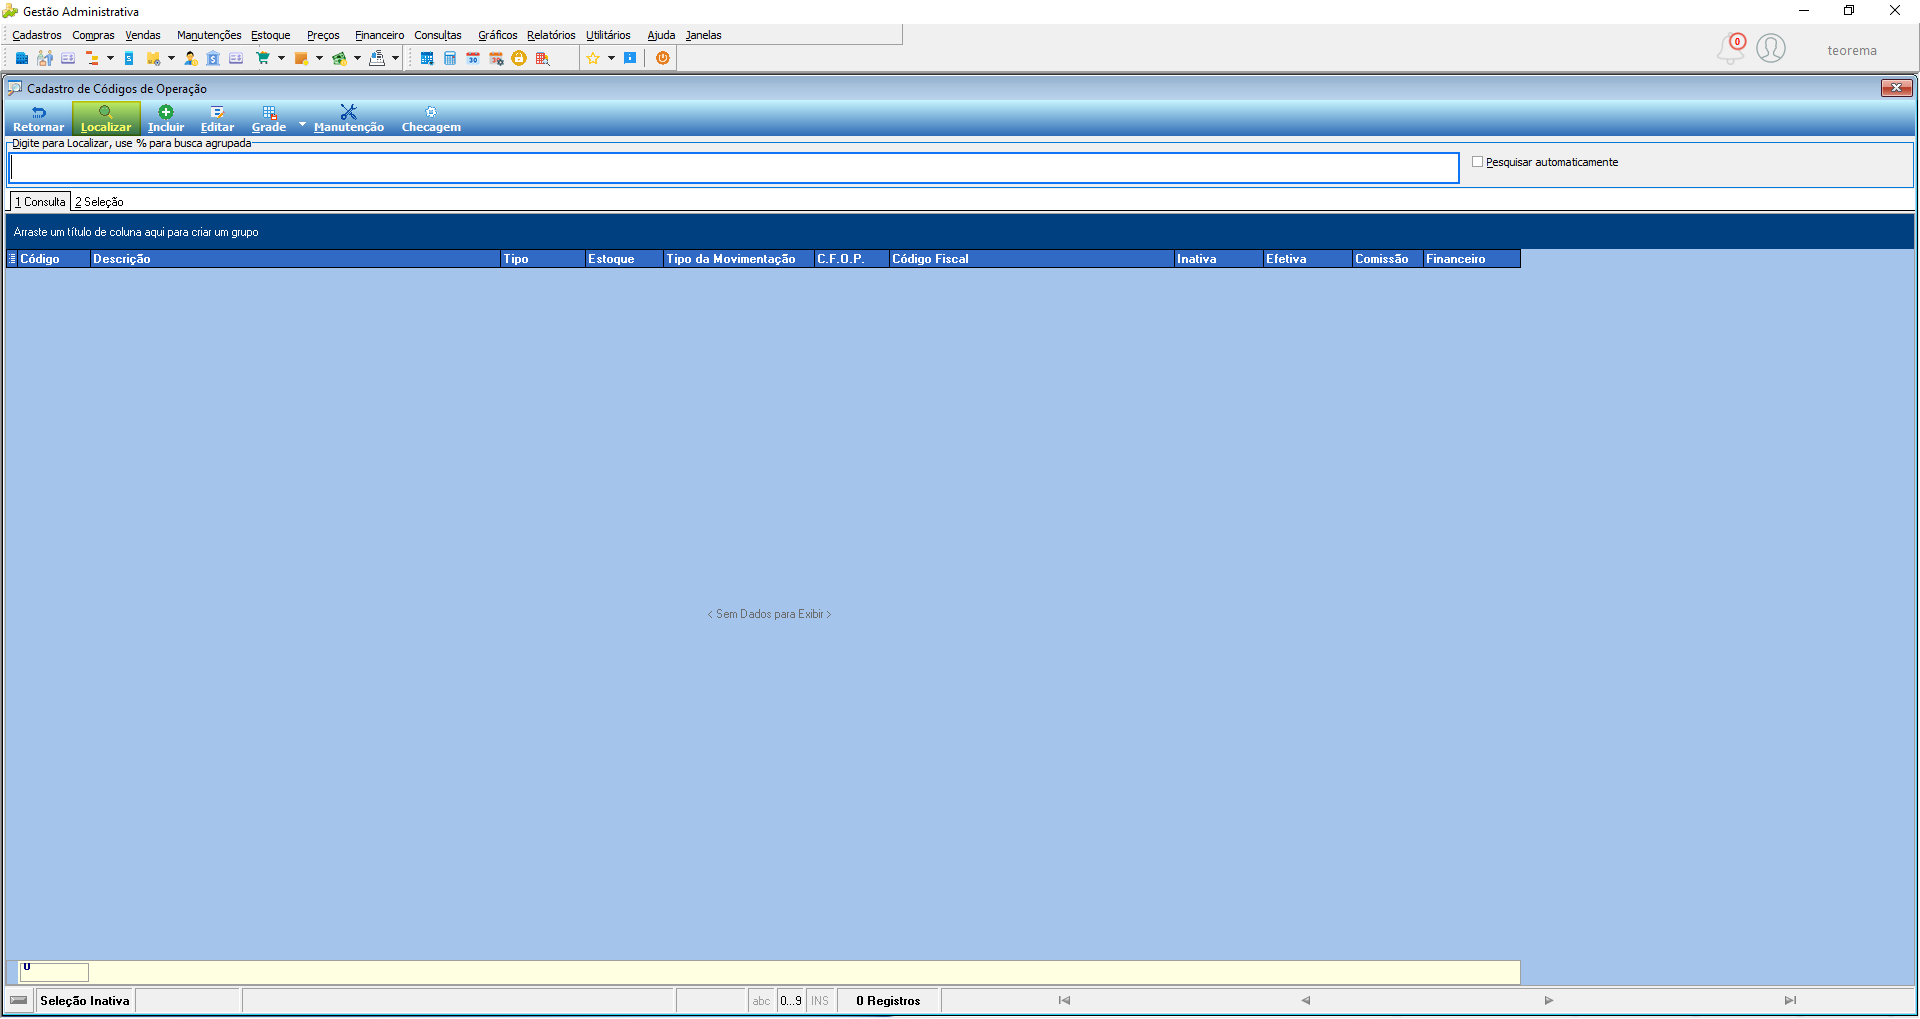Image resolution: width=1920 pixels, height=1019 pixels.
Task: Switch to the 1 Consulta tab
Action: coord(40,202)
